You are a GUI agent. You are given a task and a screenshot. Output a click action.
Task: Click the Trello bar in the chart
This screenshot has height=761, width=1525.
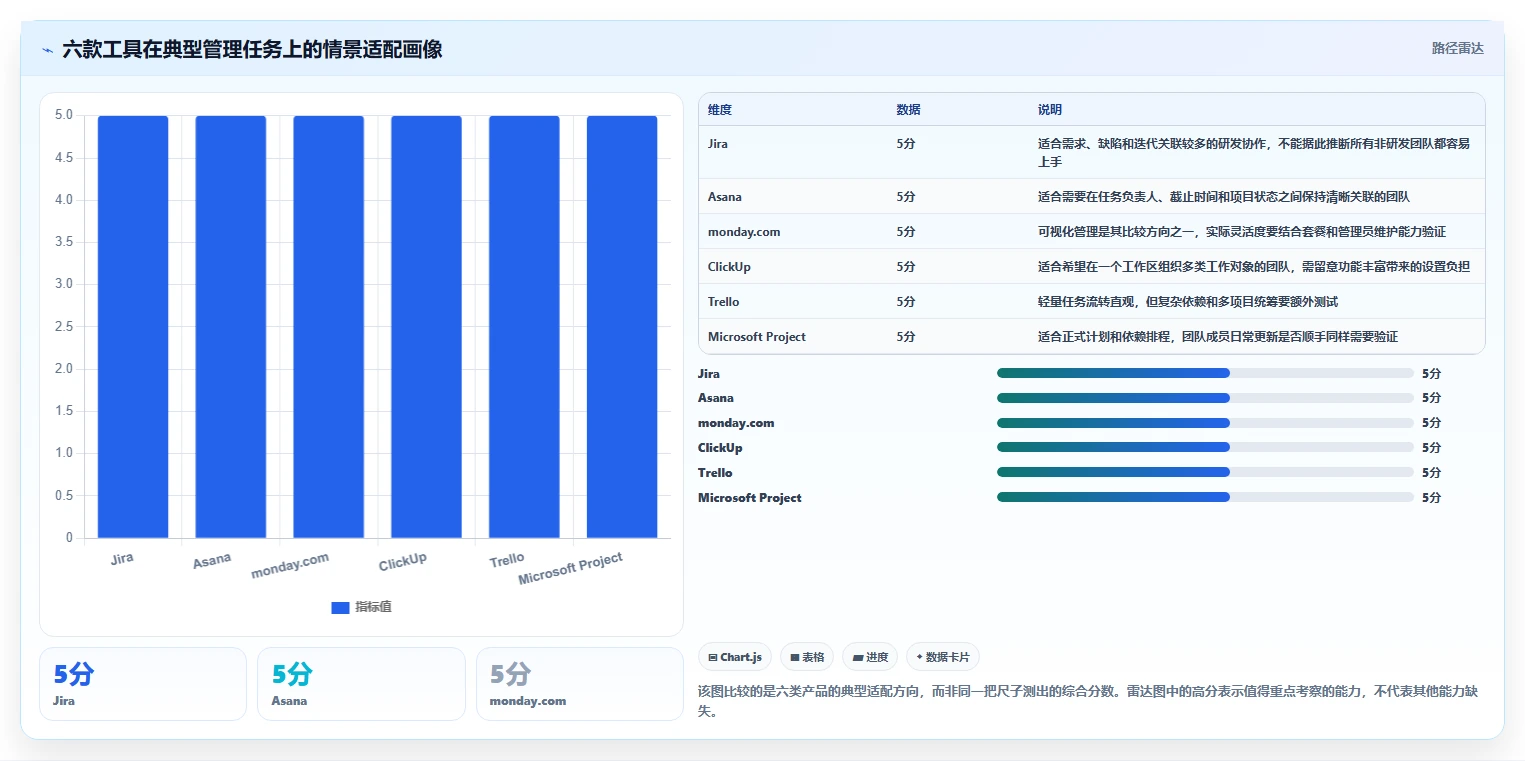pos(524,327)
